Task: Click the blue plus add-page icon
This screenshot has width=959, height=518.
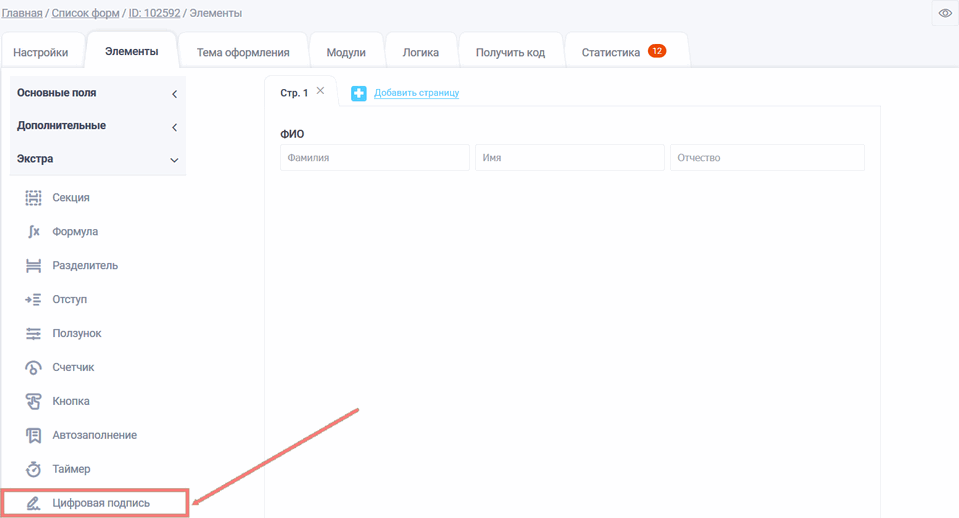Action: pyautogui.click(x=359, y=93)
